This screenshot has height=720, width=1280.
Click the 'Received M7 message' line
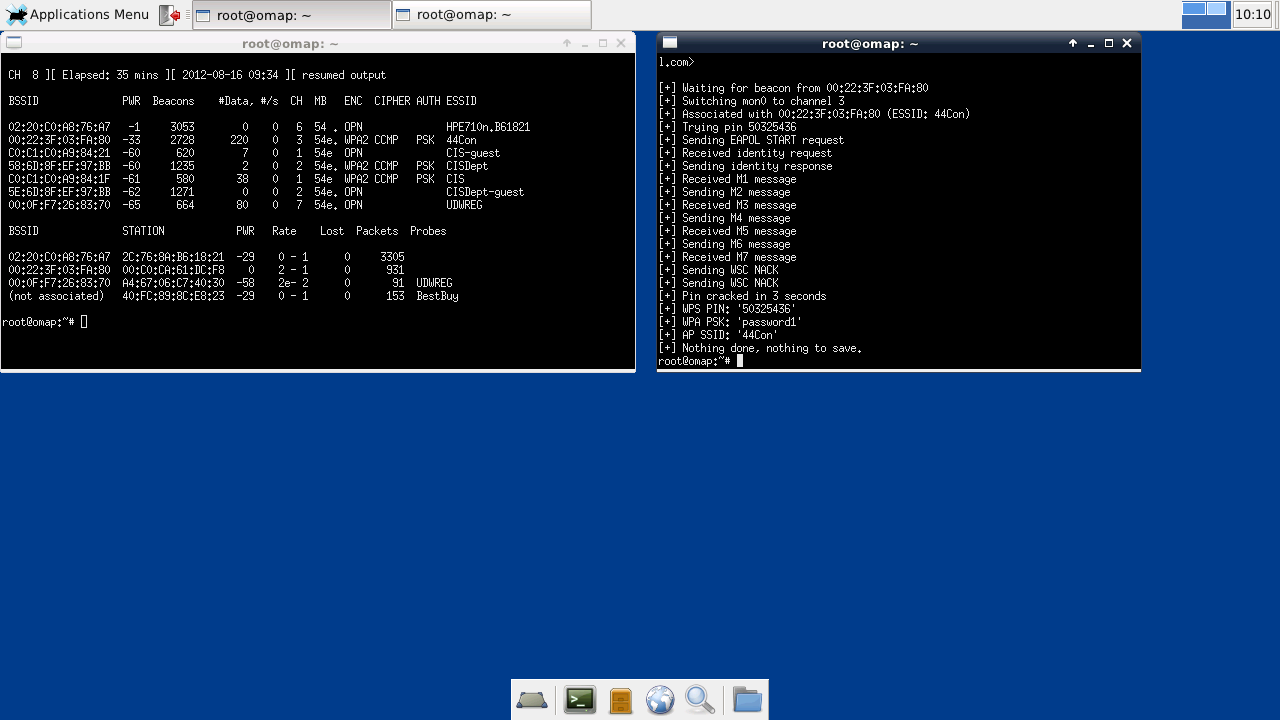pos(727,257)
